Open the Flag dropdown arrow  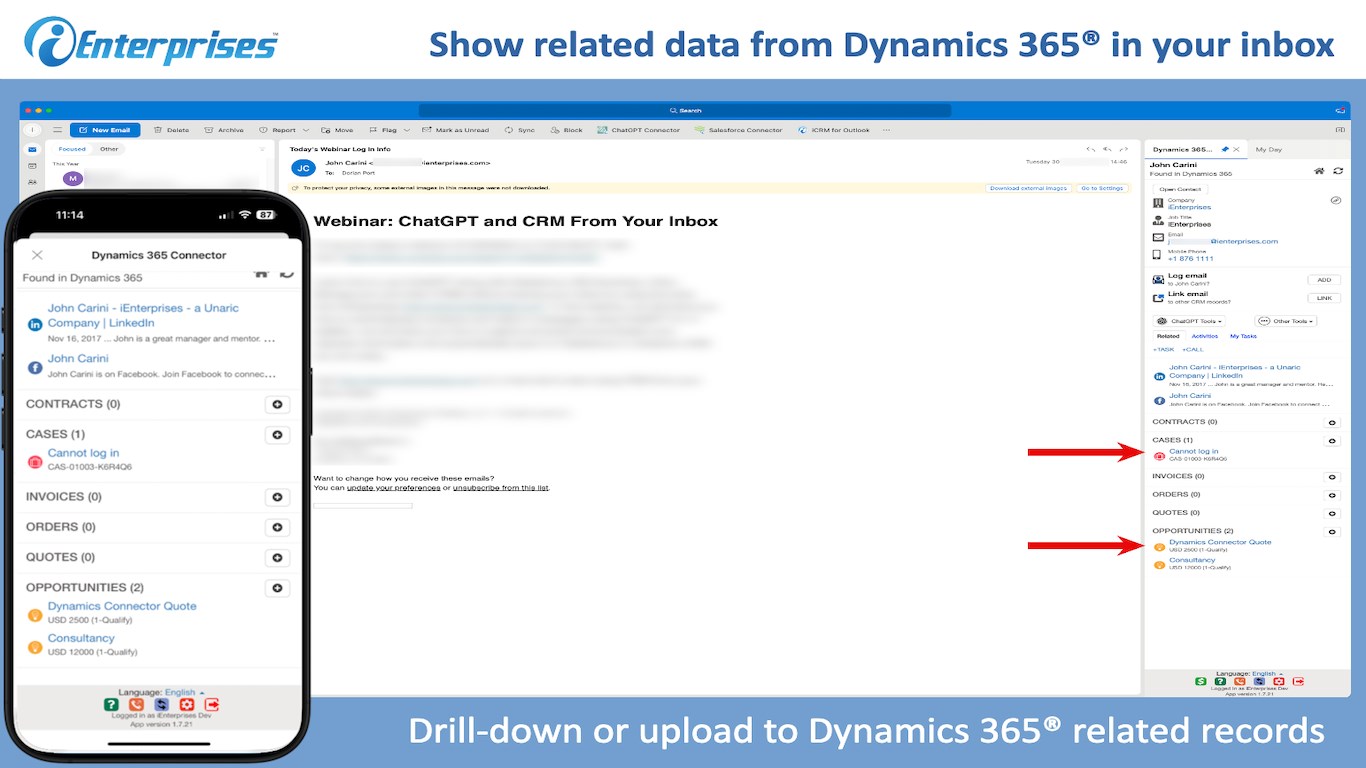pyautogui.click(x=406, y=130)
